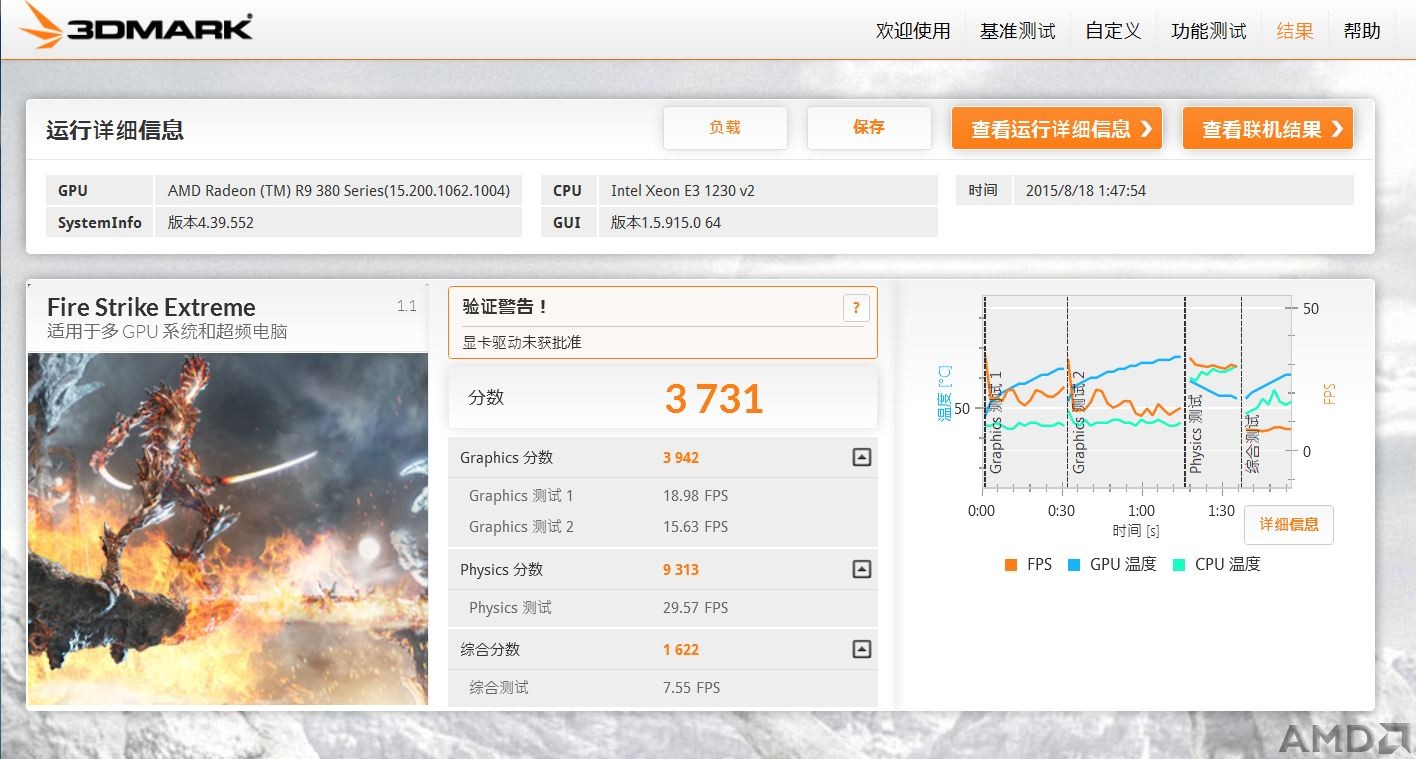Select the GPU name AMD Radeon R9 380 Series
1416x759 pixels.
click(x=339, y=190)
